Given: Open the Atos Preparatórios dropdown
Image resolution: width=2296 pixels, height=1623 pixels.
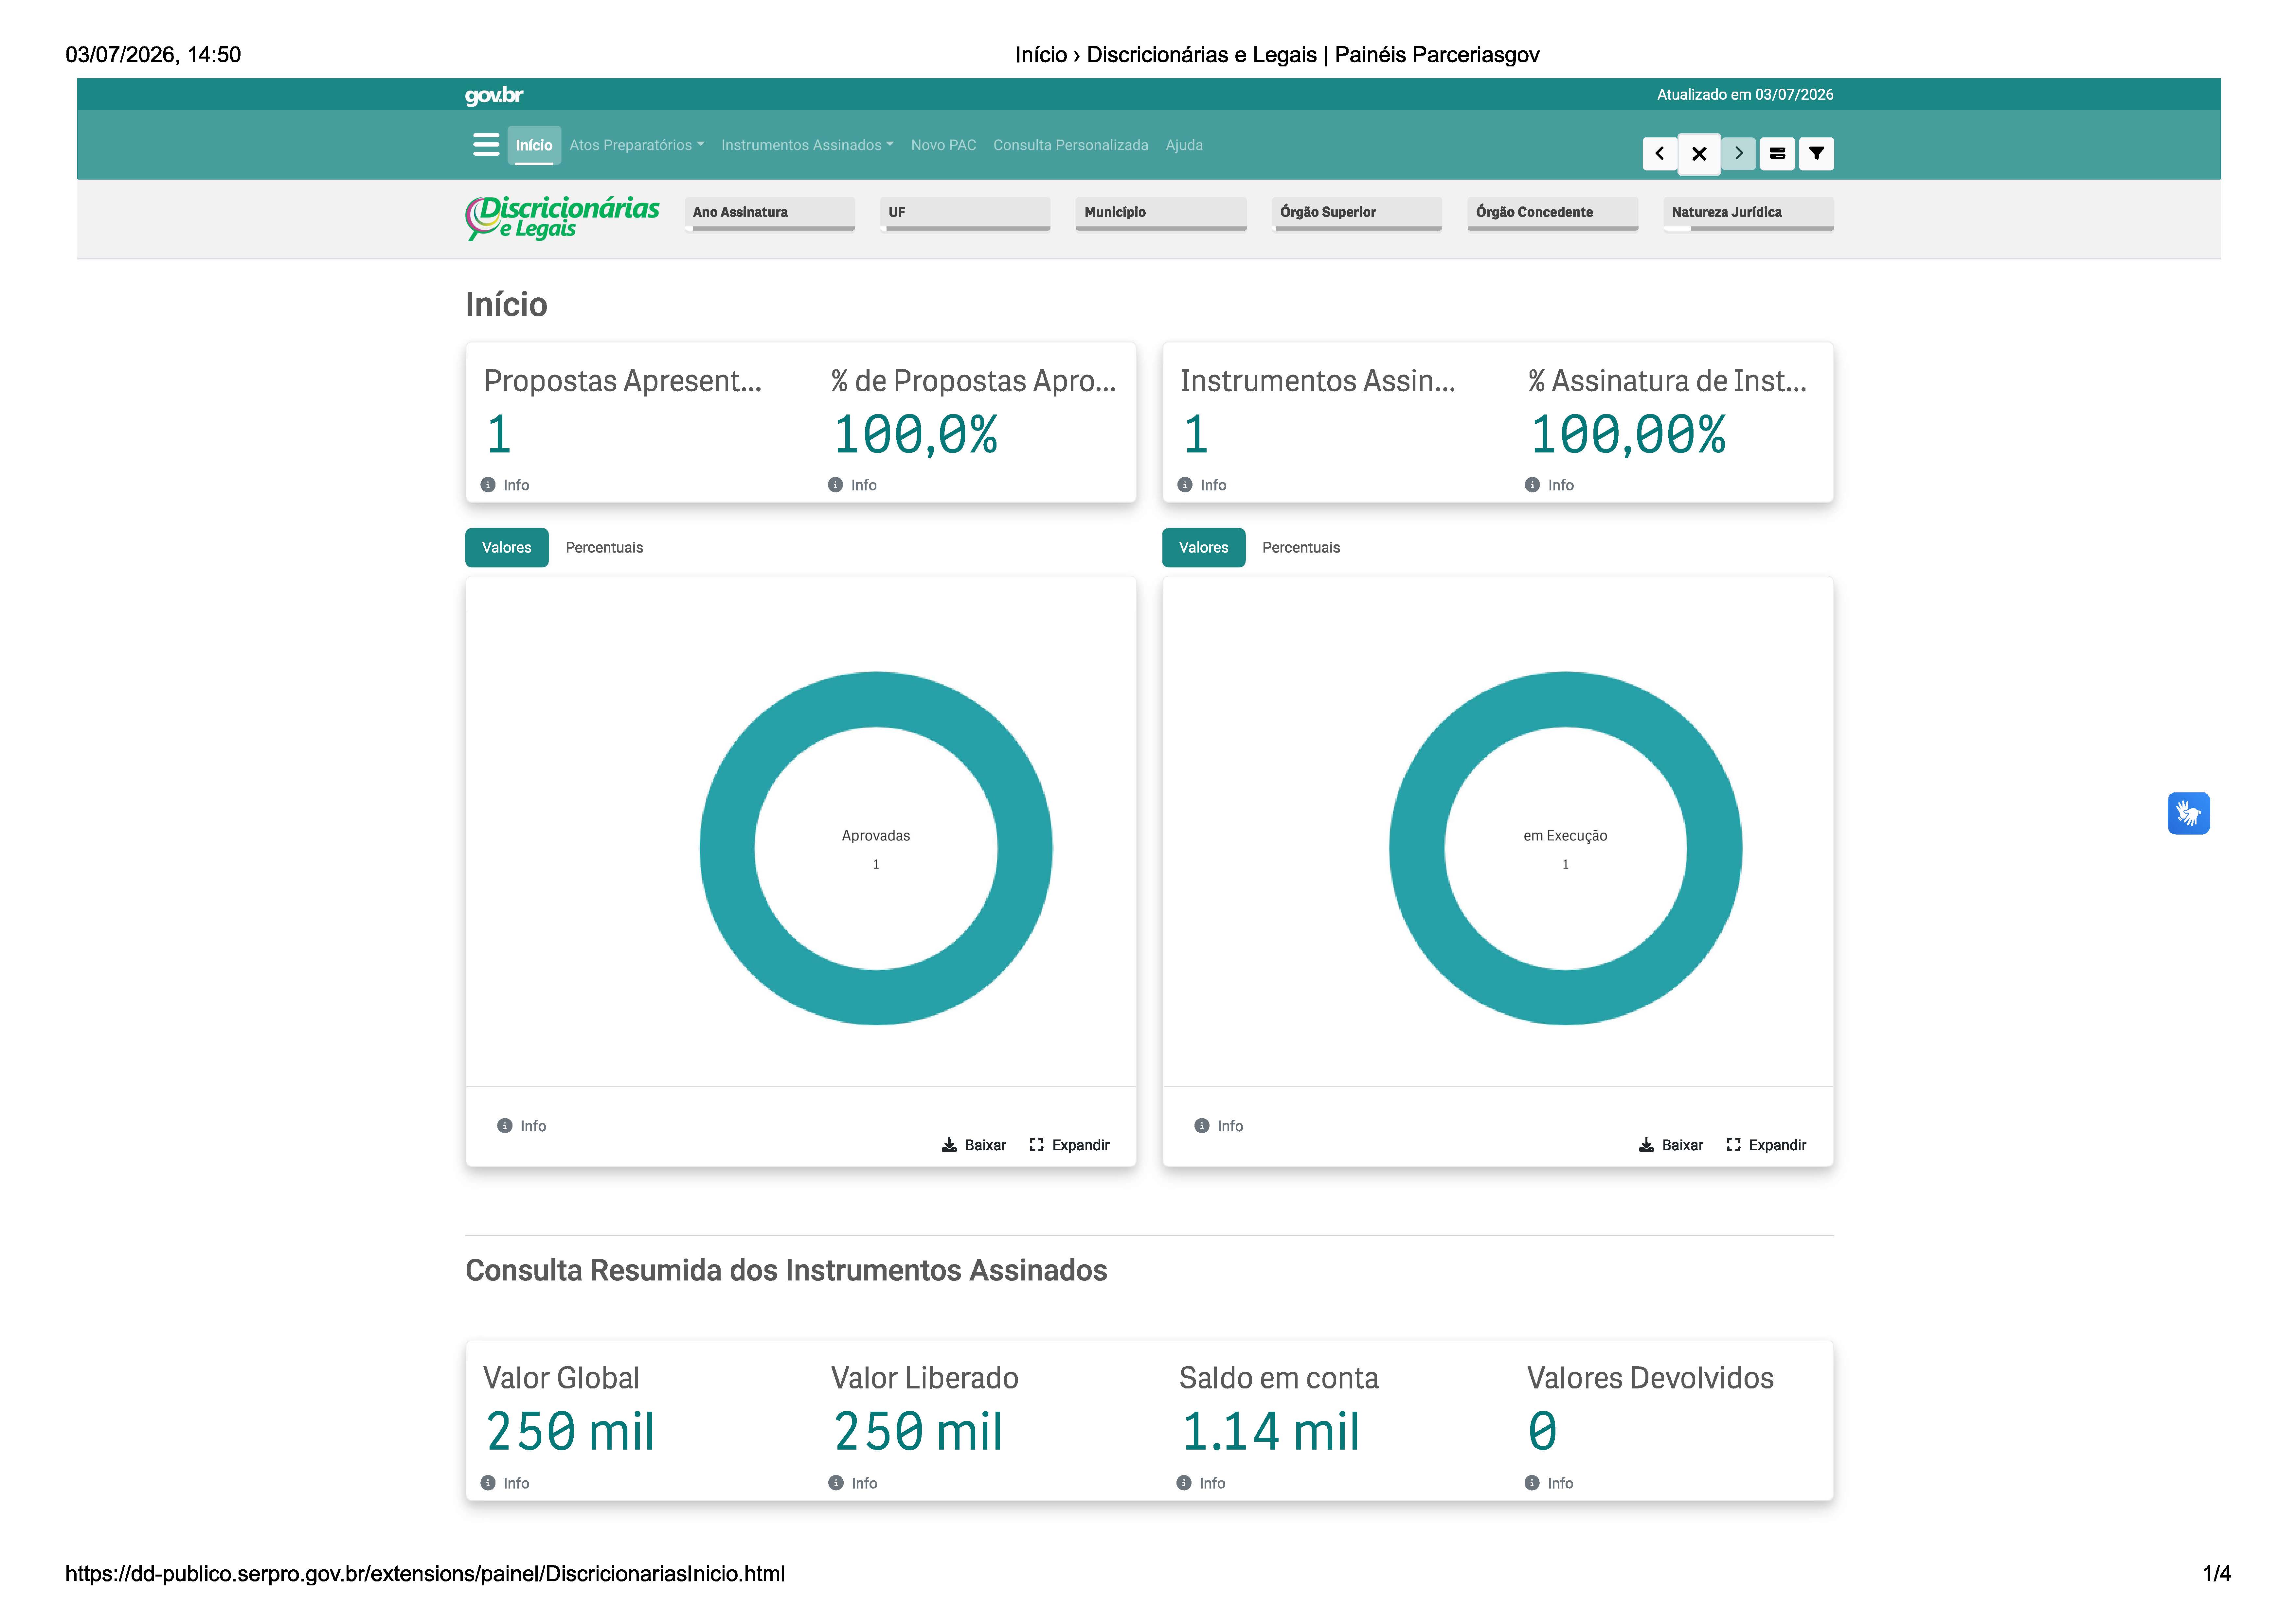Looking at the screenshot, I should point(637,145).
